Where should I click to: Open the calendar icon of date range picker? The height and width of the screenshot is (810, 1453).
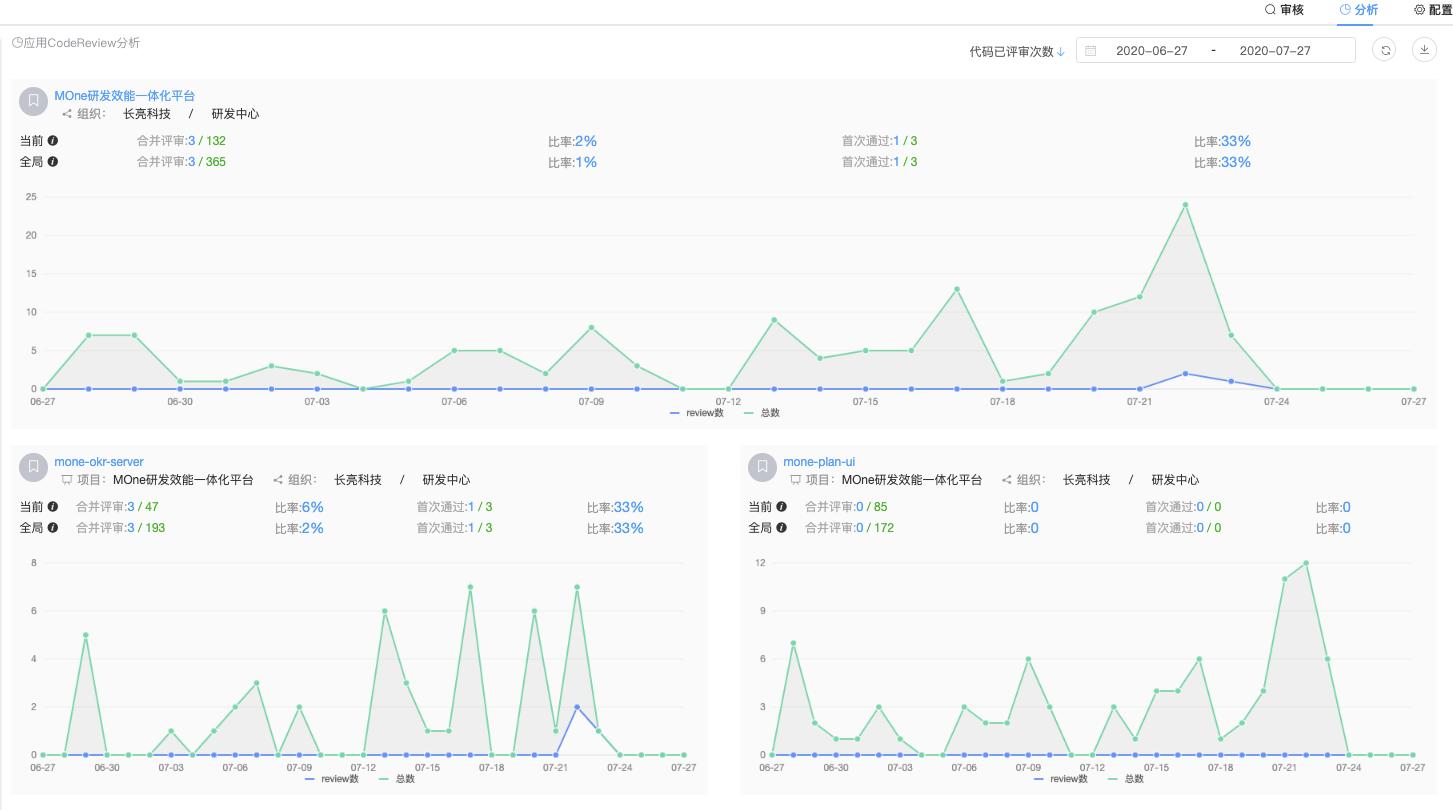1091,50
